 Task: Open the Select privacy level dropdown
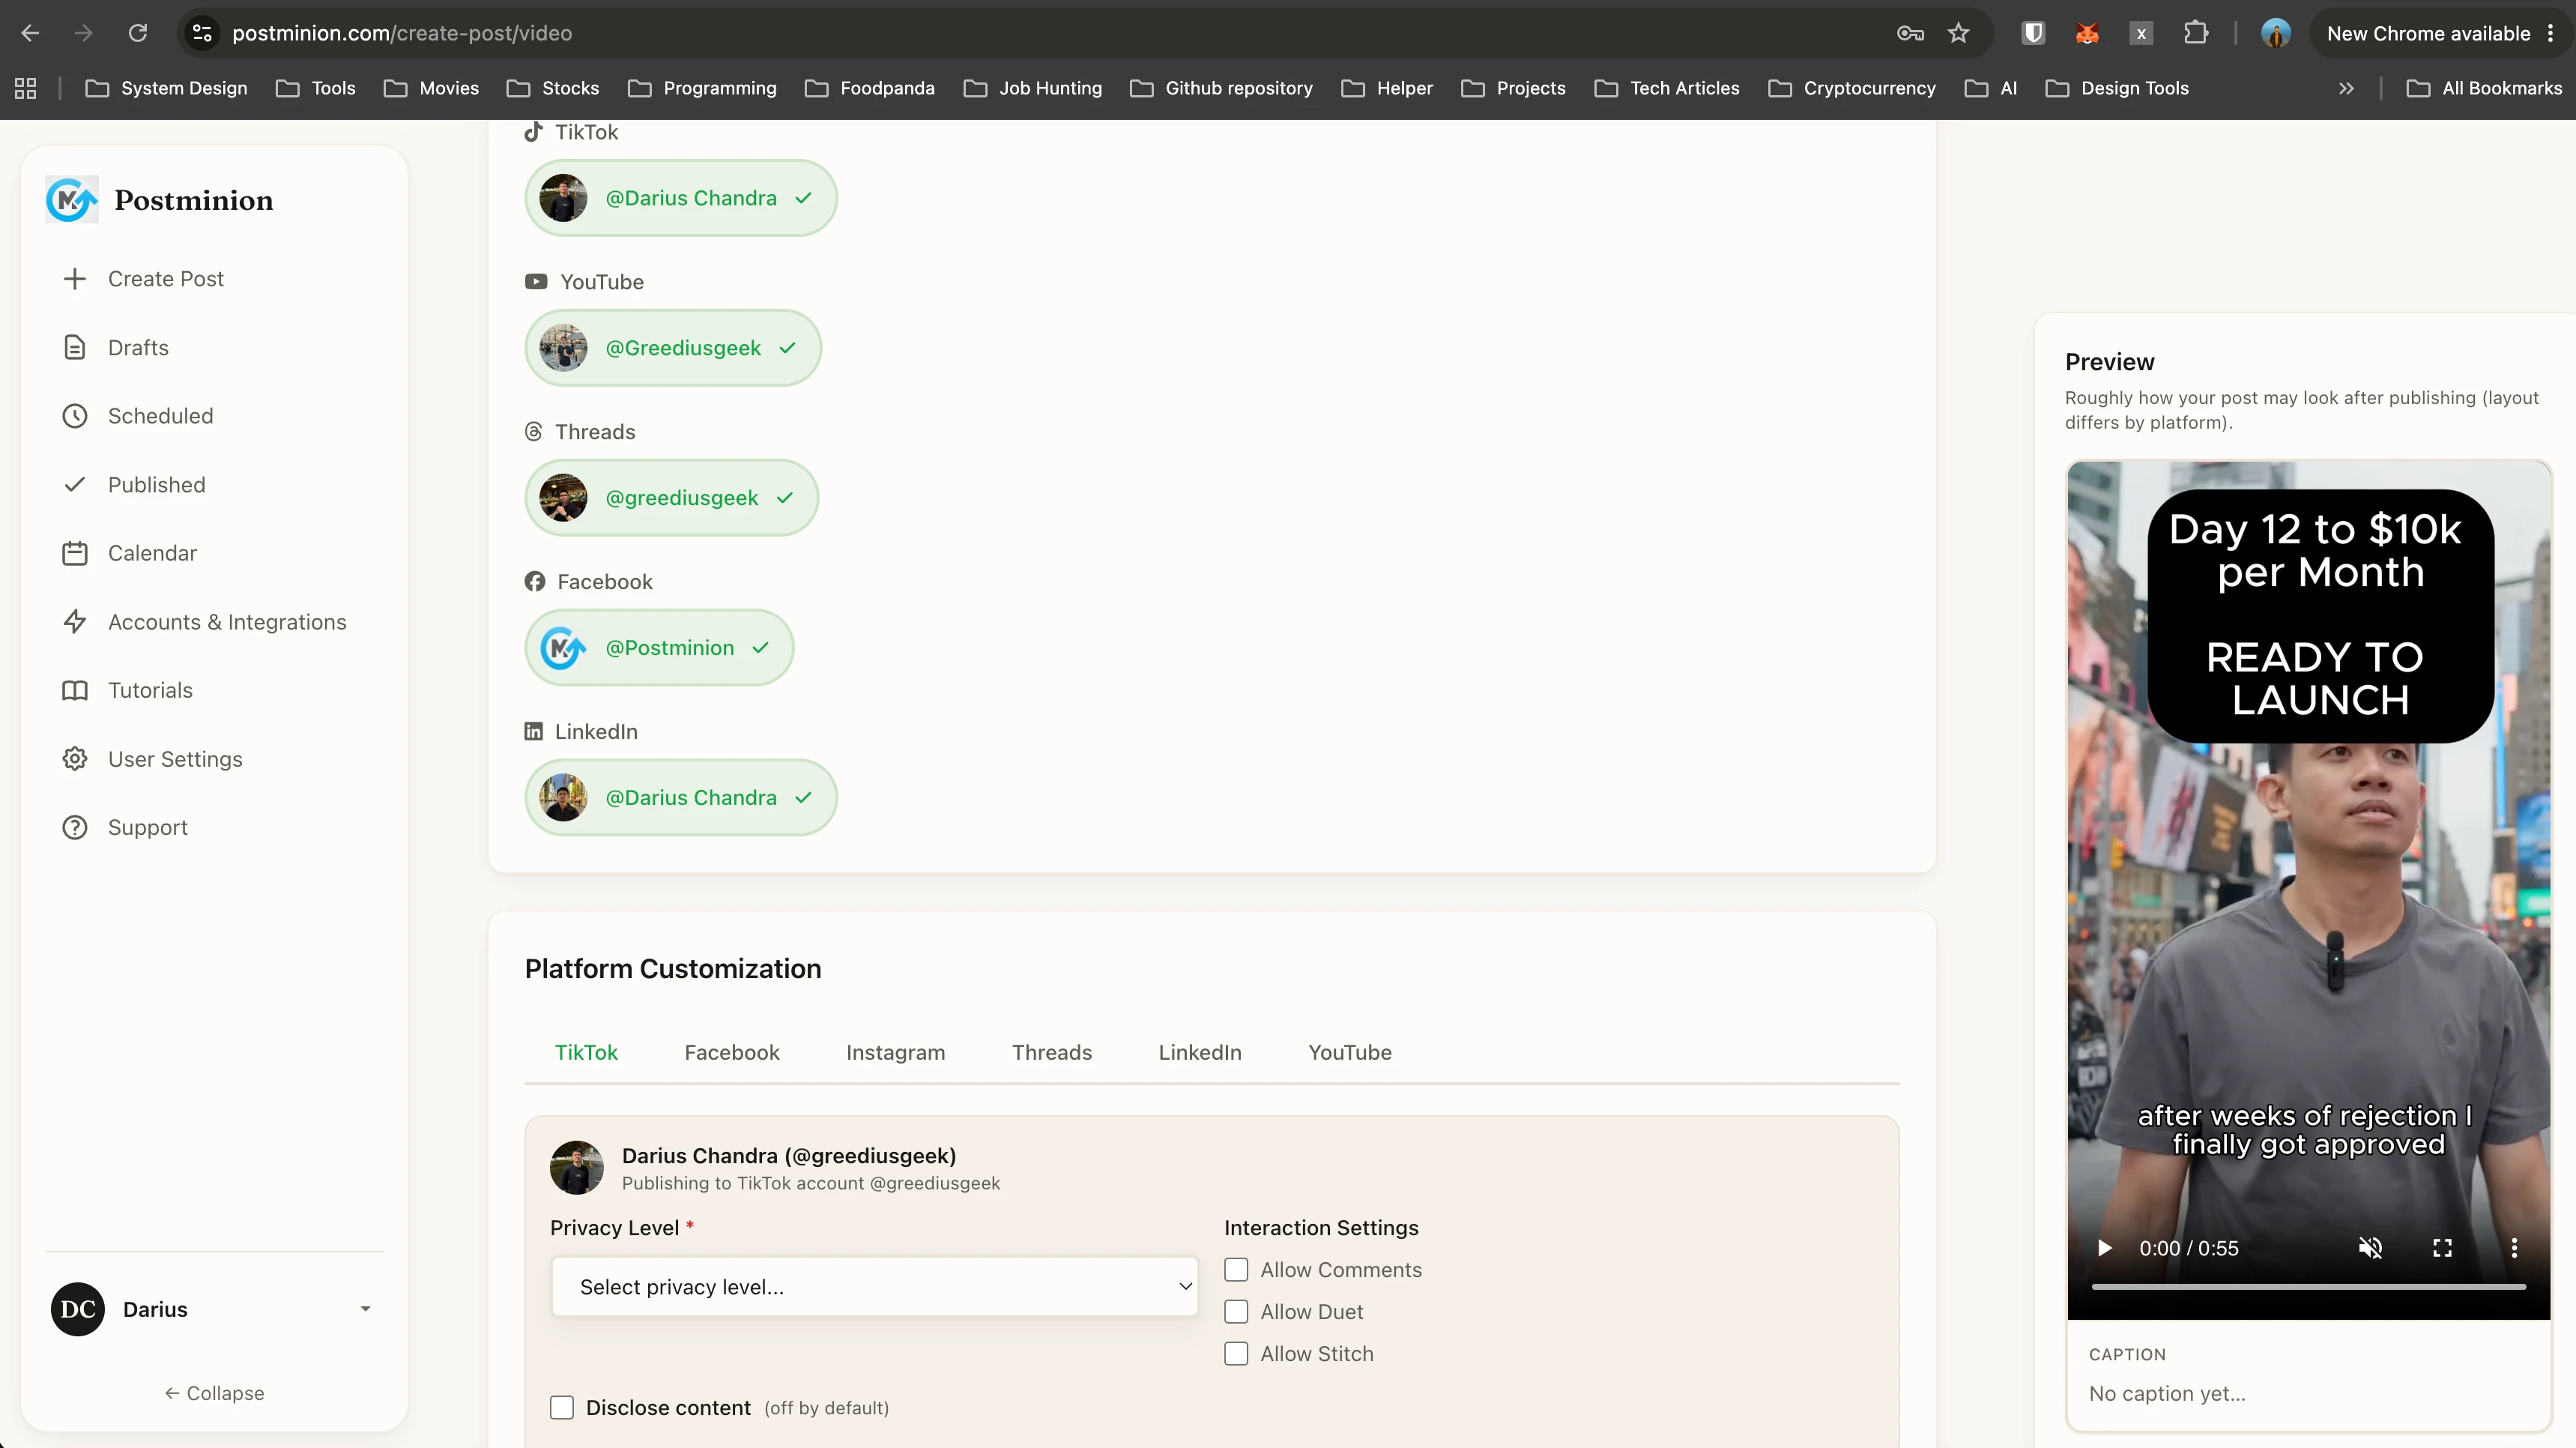click(x=875, y=1287)
